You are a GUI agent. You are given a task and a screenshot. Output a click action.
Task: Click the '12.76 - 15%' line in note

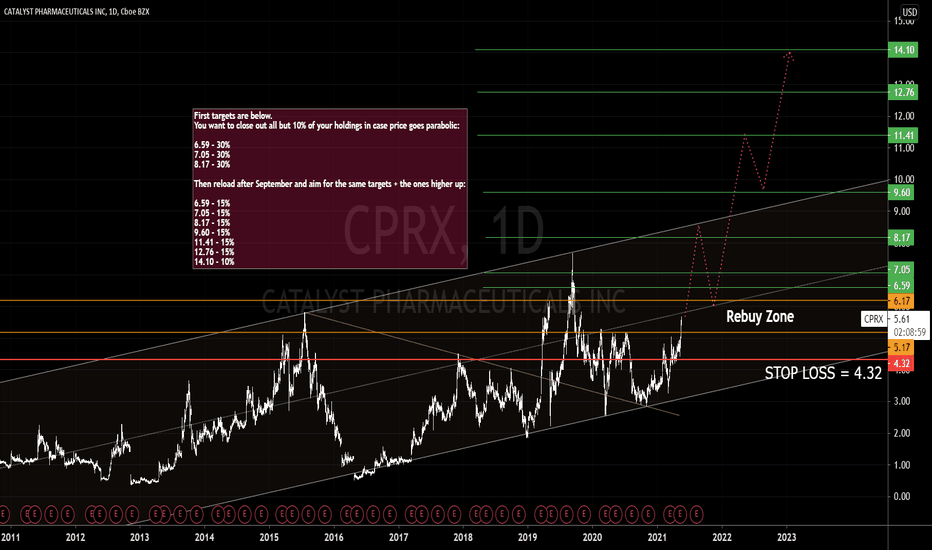(214, 252)
